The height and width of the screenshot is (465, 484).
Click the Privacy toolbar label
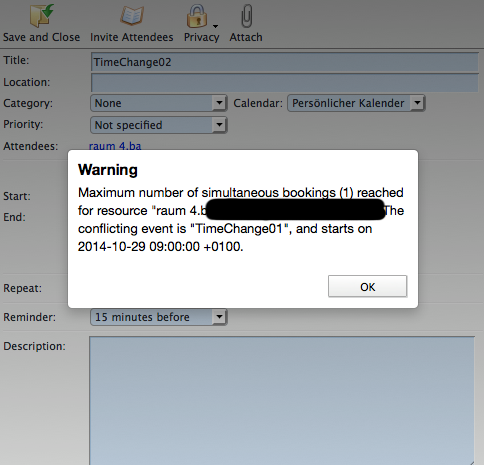coord(202,37)
